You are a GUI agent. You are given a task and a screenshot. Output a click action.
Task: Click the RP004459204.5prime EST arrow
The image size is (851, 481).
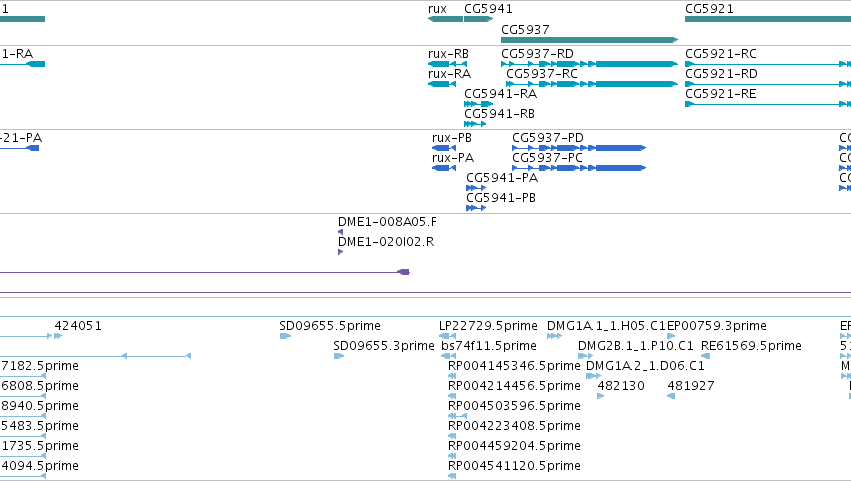(452, 457)
